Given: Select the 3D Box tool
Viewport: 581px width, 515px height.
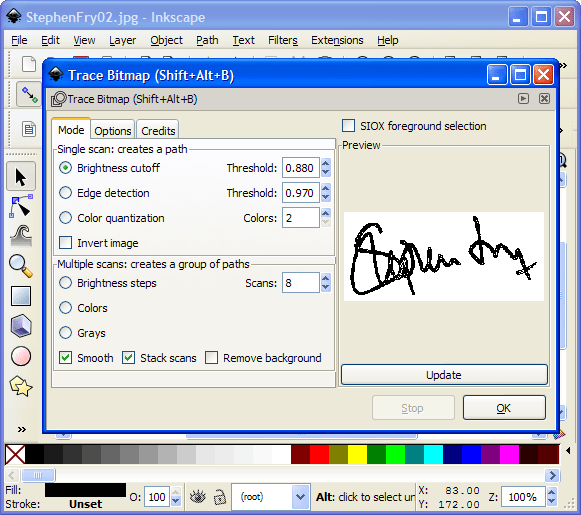Looking at the screenshot, I should (21, 326).
